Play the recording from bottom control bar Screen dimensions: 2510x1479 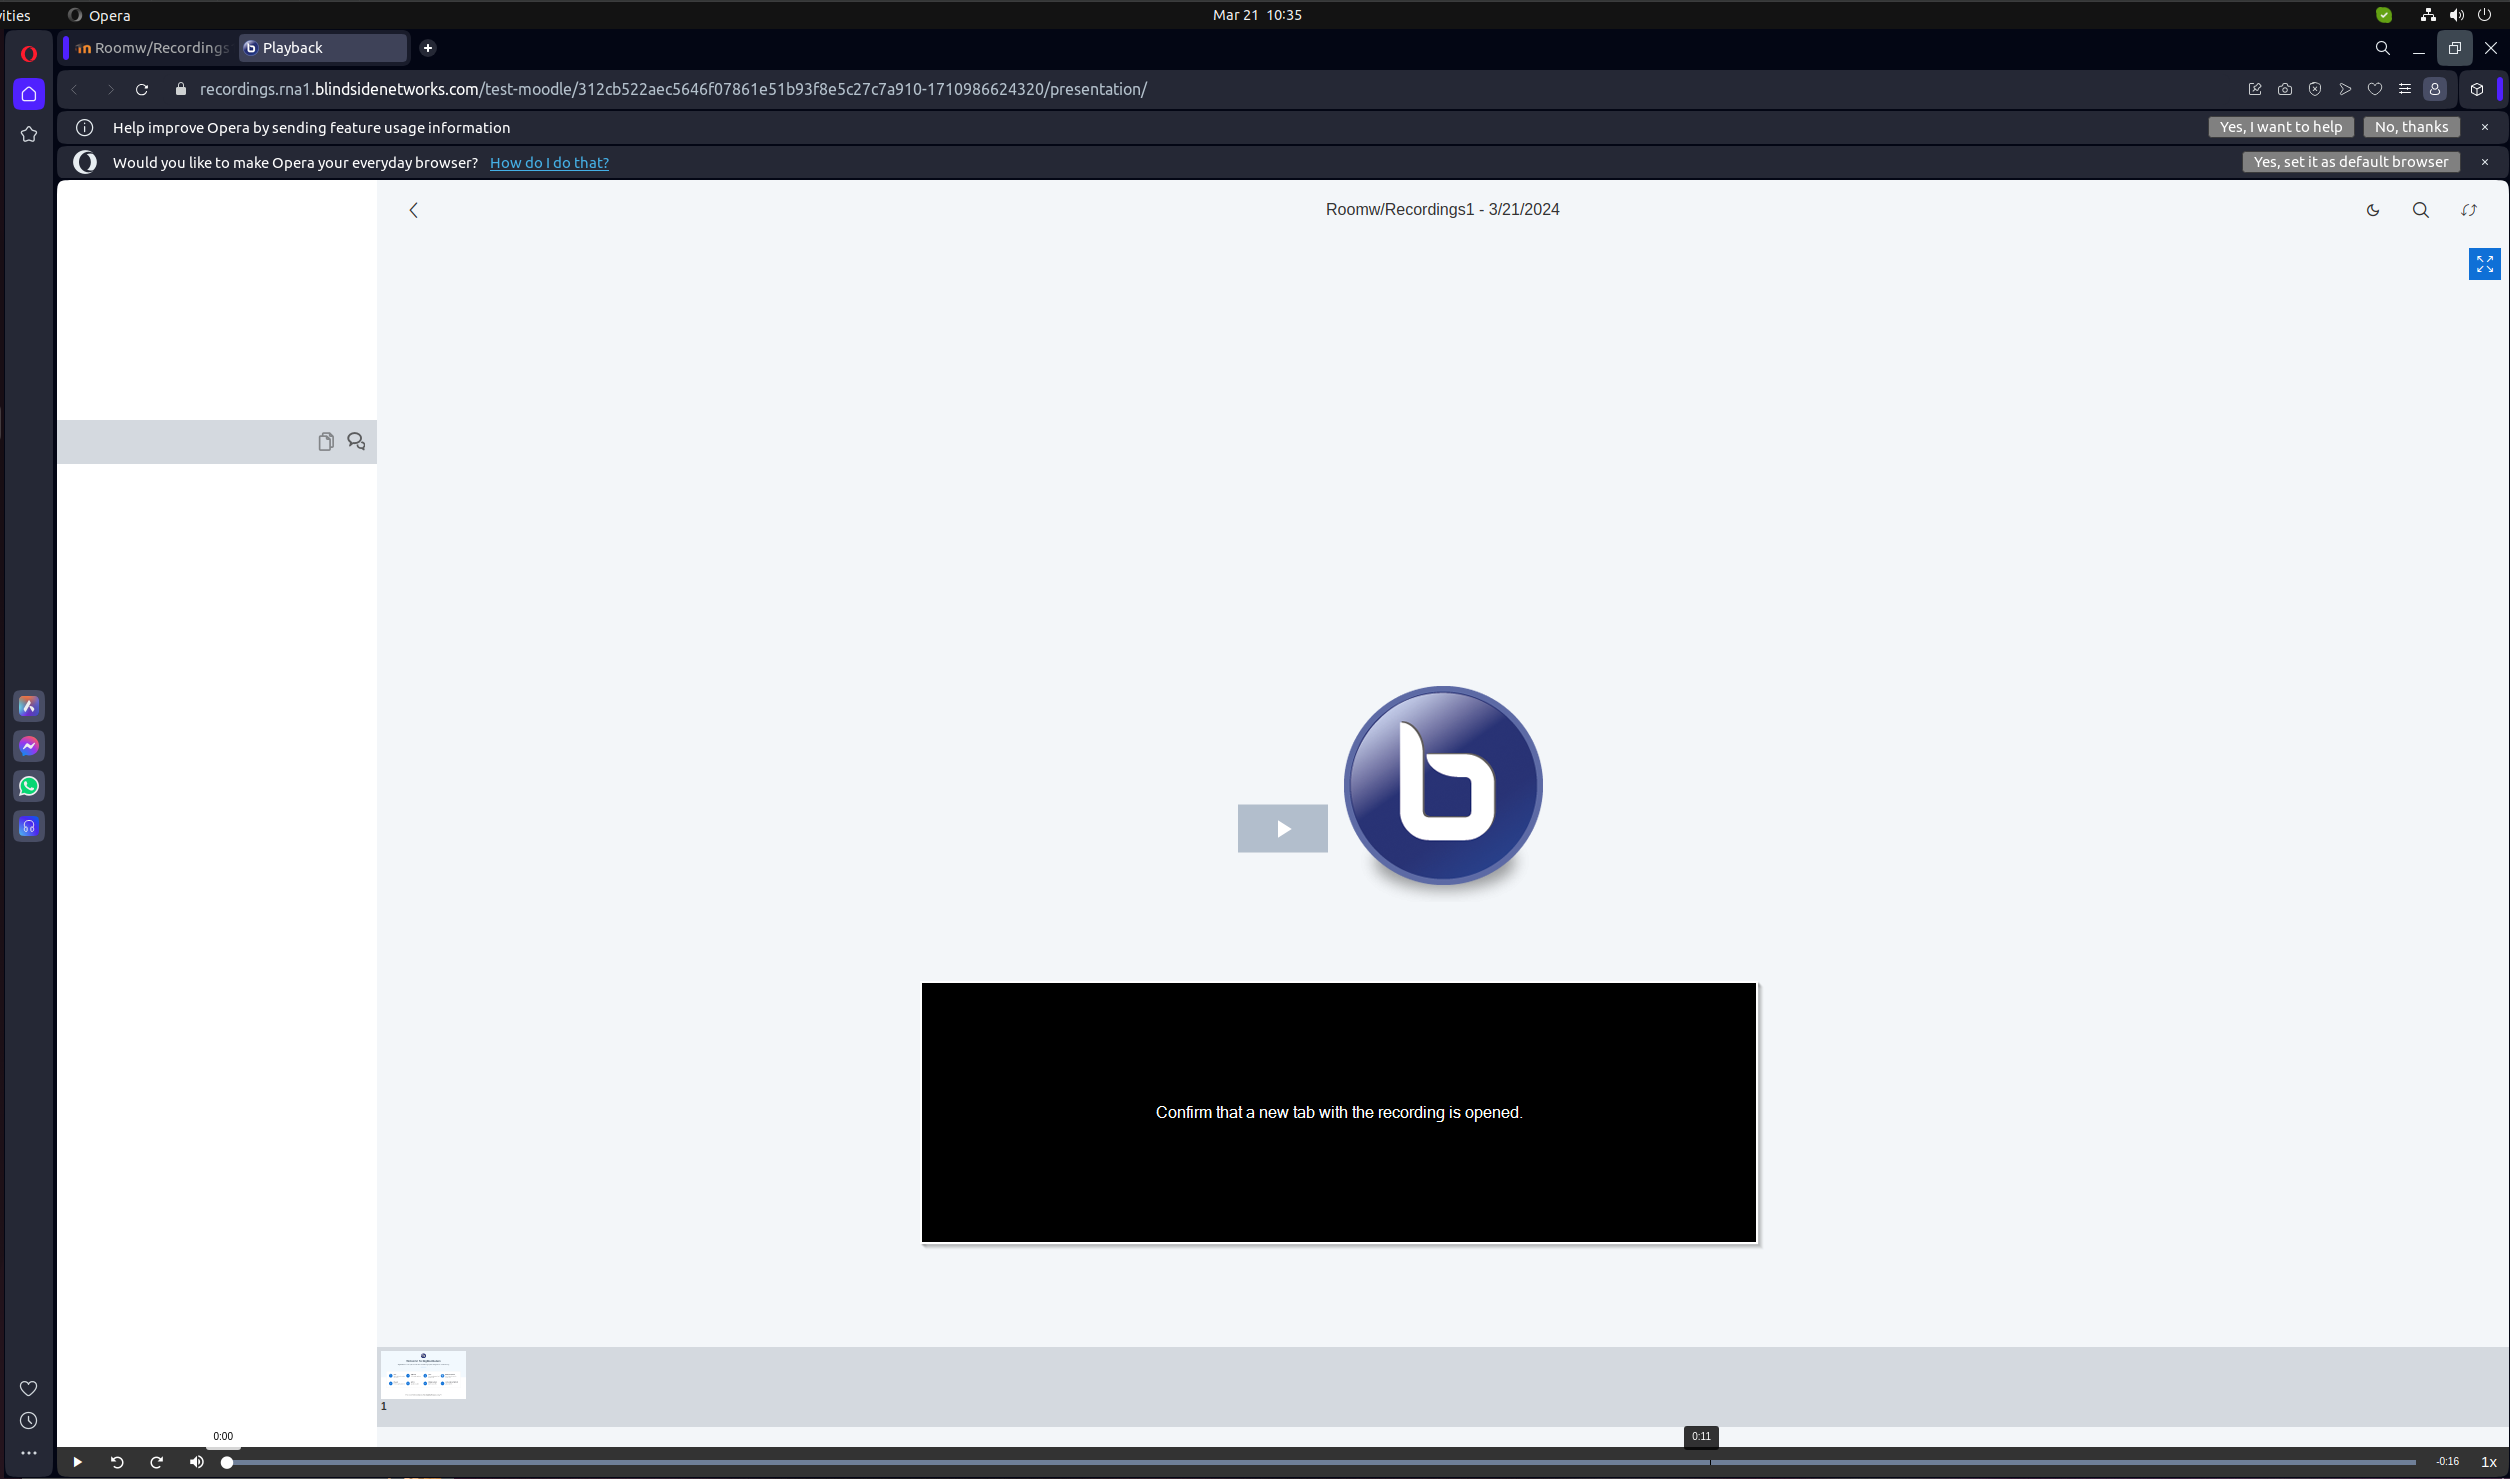(x=77, y=1462)
